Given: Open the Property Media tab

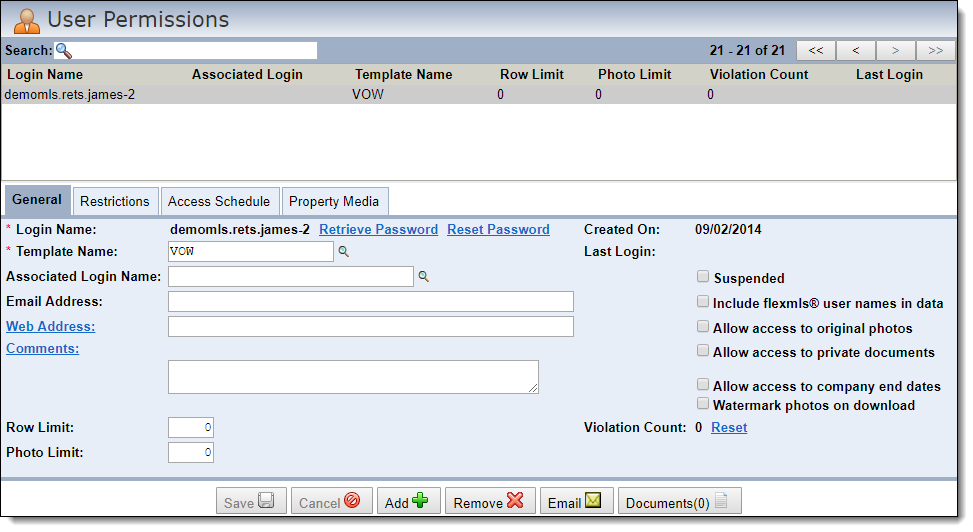Looking at the screenshot, I should pos(334,202).
